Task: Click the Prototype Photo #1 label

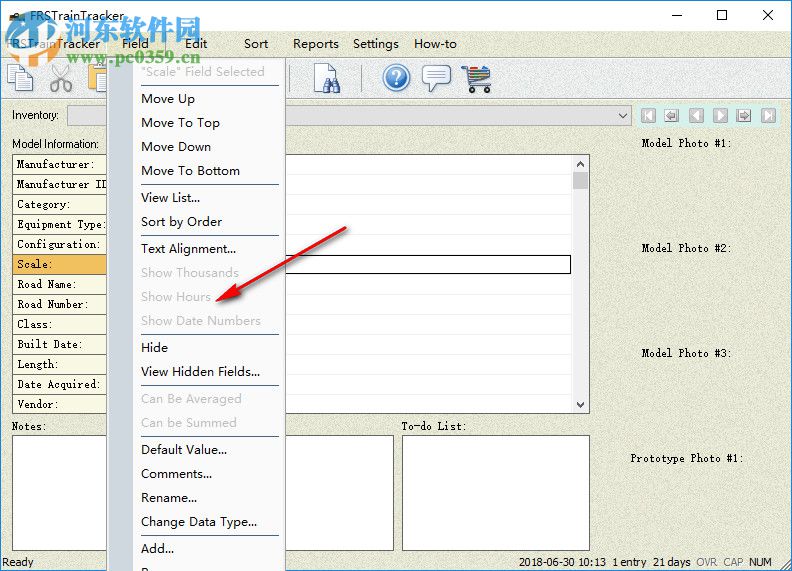Action: click(x=686, y=459)
